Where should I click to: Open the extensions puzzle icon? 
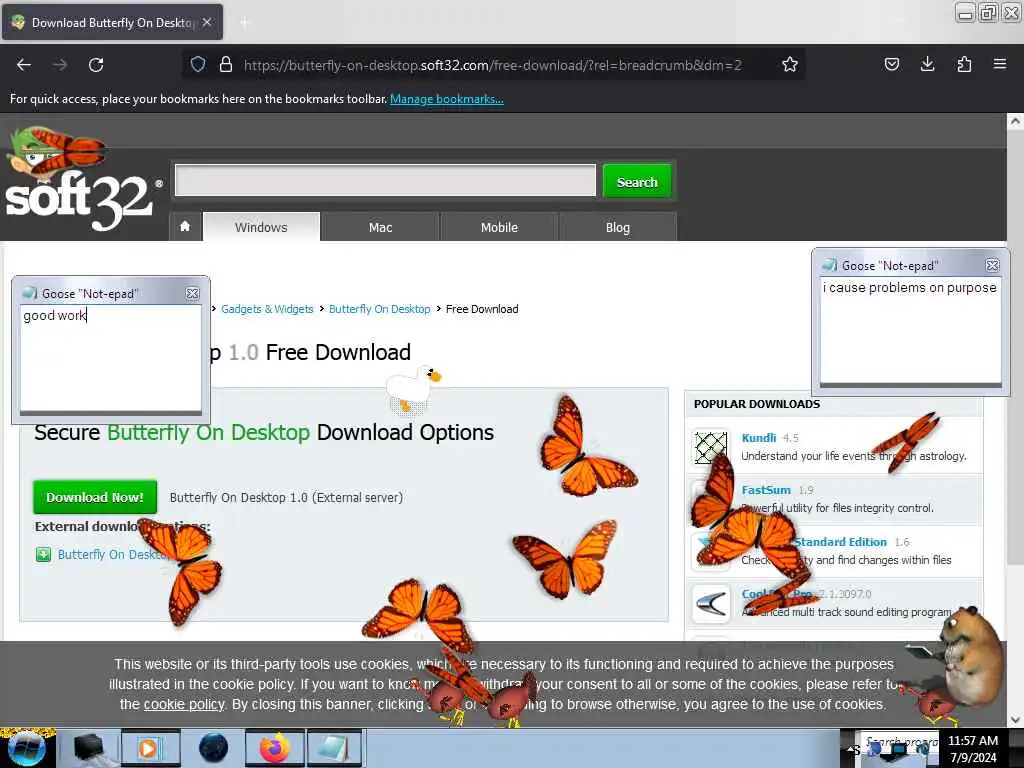[964, 64]
